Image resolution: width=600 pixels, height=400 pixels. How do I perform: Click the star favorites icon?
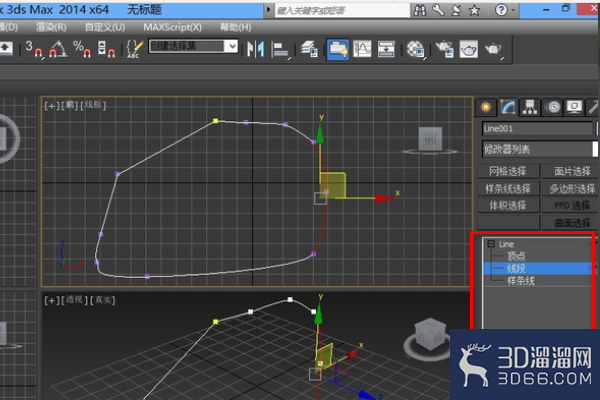pos(474,10)
